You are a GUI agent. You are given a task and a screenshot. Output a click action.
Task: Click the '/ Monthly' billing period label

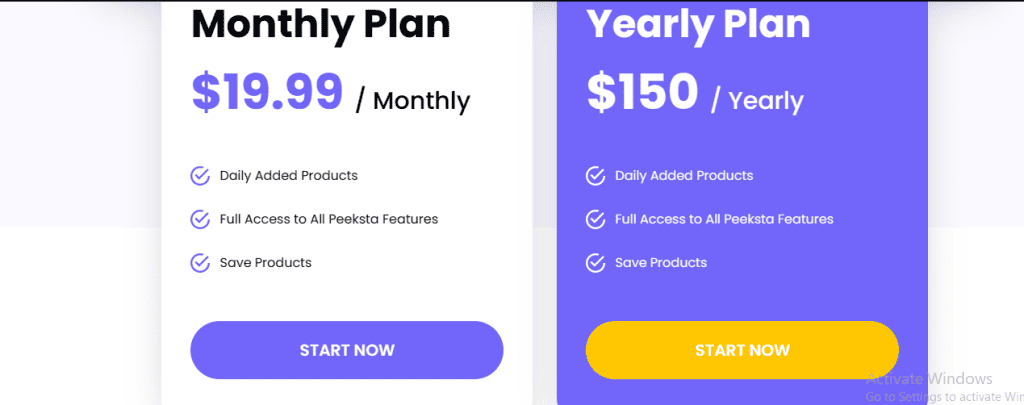click(x=413, y=101)
